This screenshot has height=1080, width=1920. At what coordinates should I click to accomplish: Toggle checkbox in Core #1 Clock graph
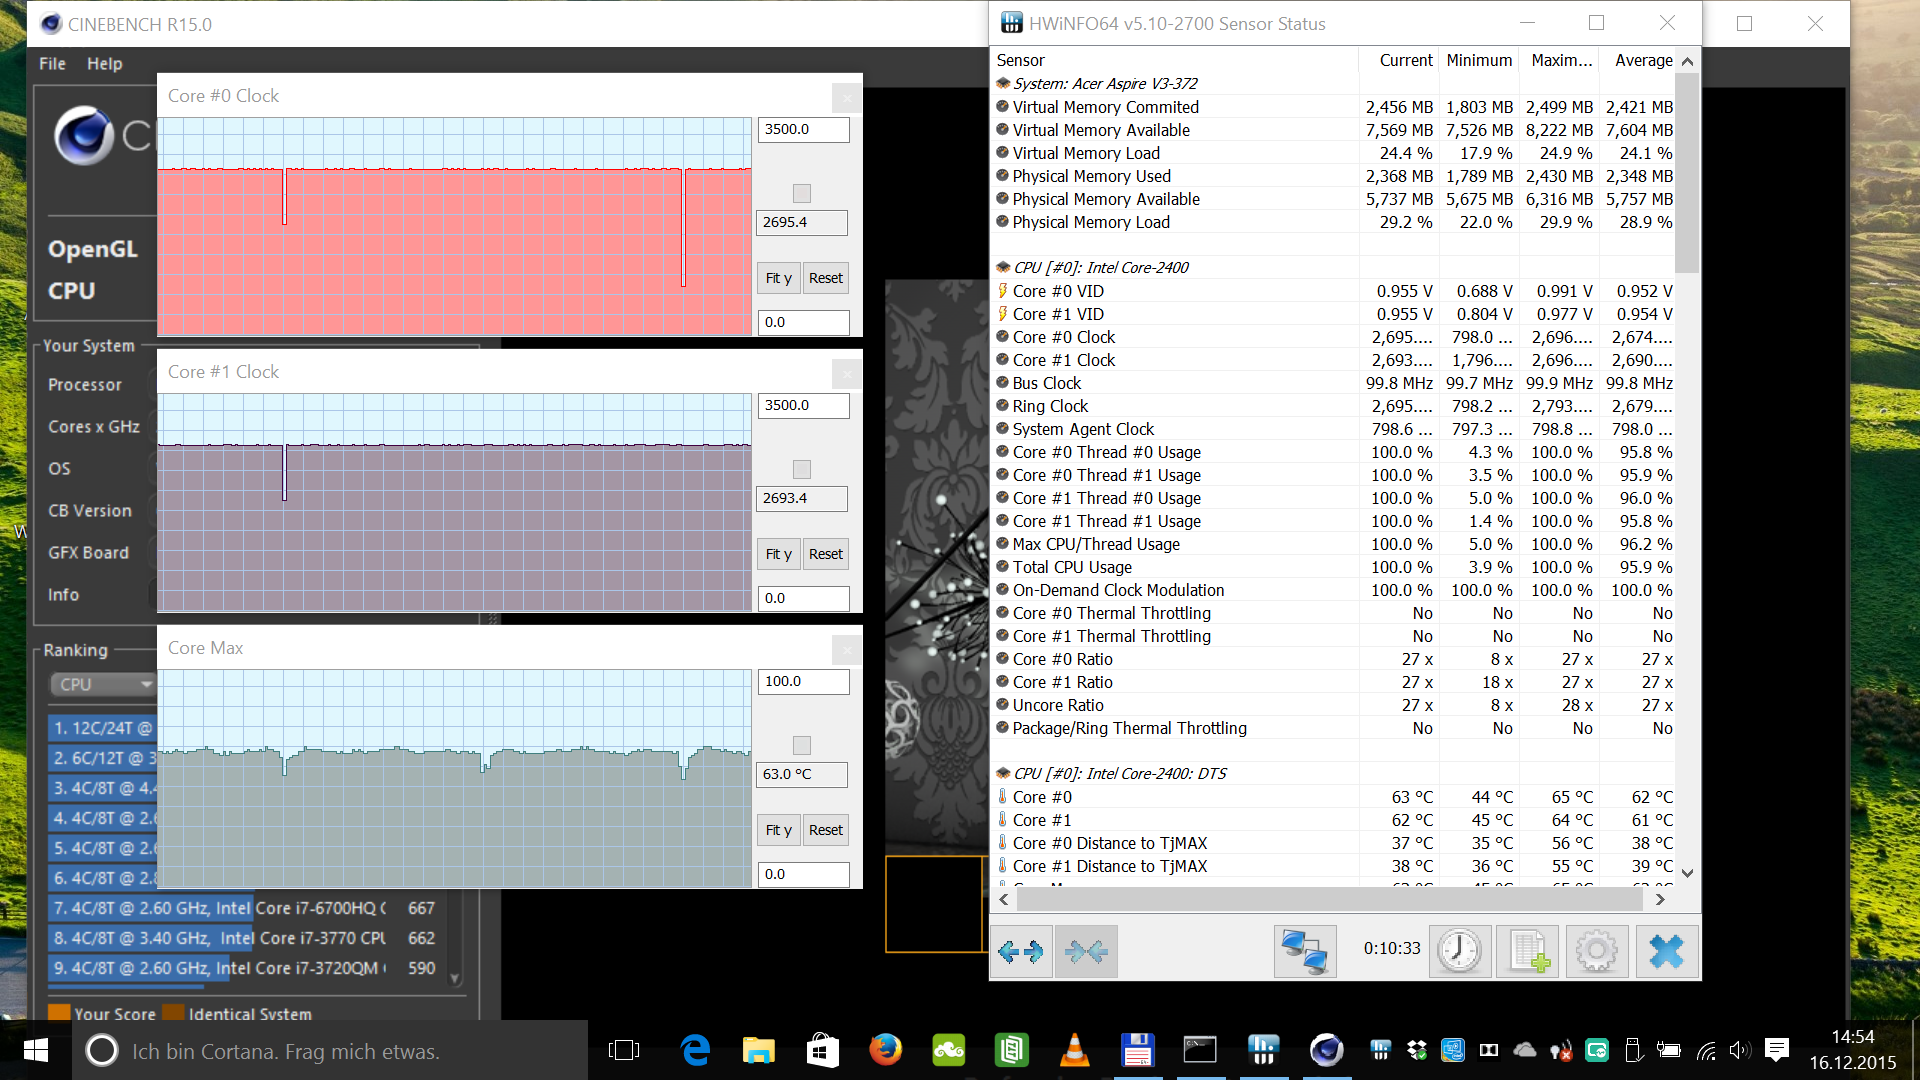pyautogui.click(x=802, y=469)
